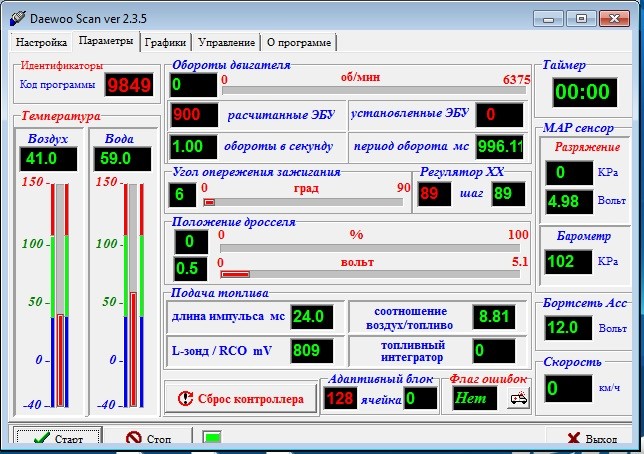Screen dimensions: 644x454
Task: Click the green connection status indicator
Action: click(x=212, y=437)
